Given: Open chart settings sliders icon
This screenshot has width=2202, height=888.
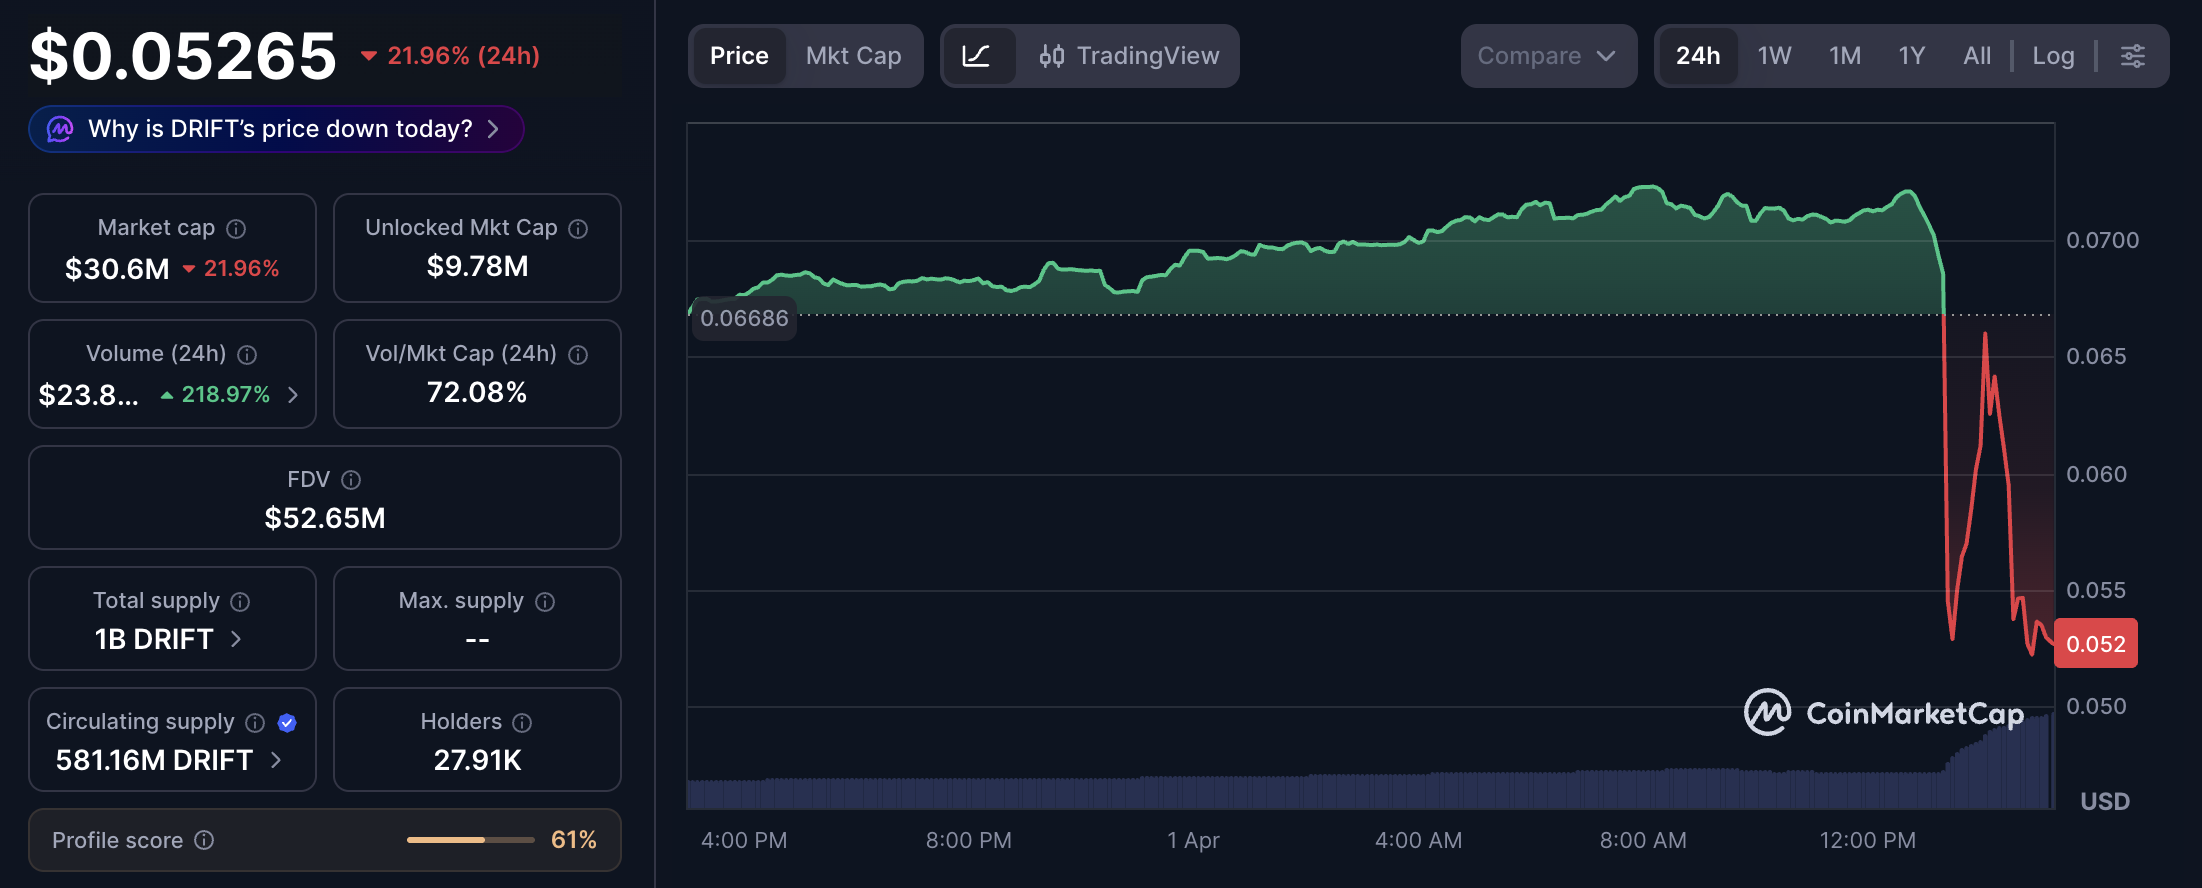Looking at the screenshot, I should pyautogui.click(x=2132, y=56).
